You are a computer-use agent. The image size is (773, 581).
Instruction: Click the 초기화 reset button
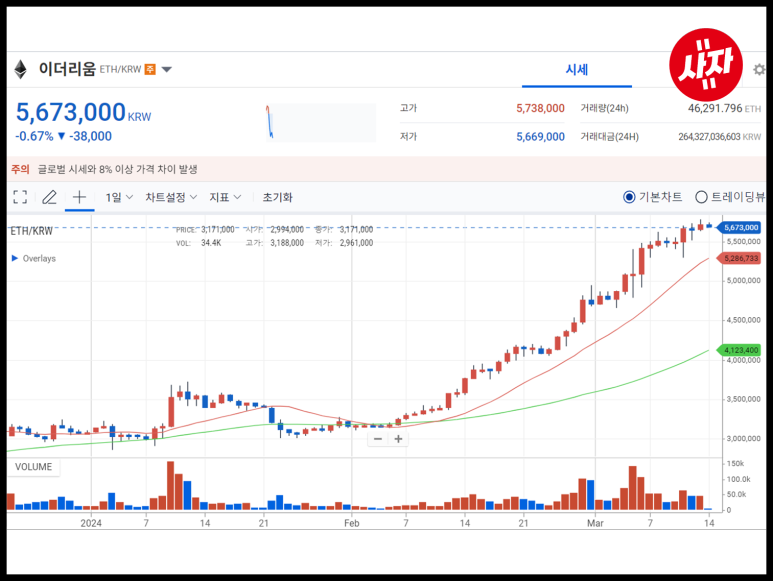click(278, 197)
